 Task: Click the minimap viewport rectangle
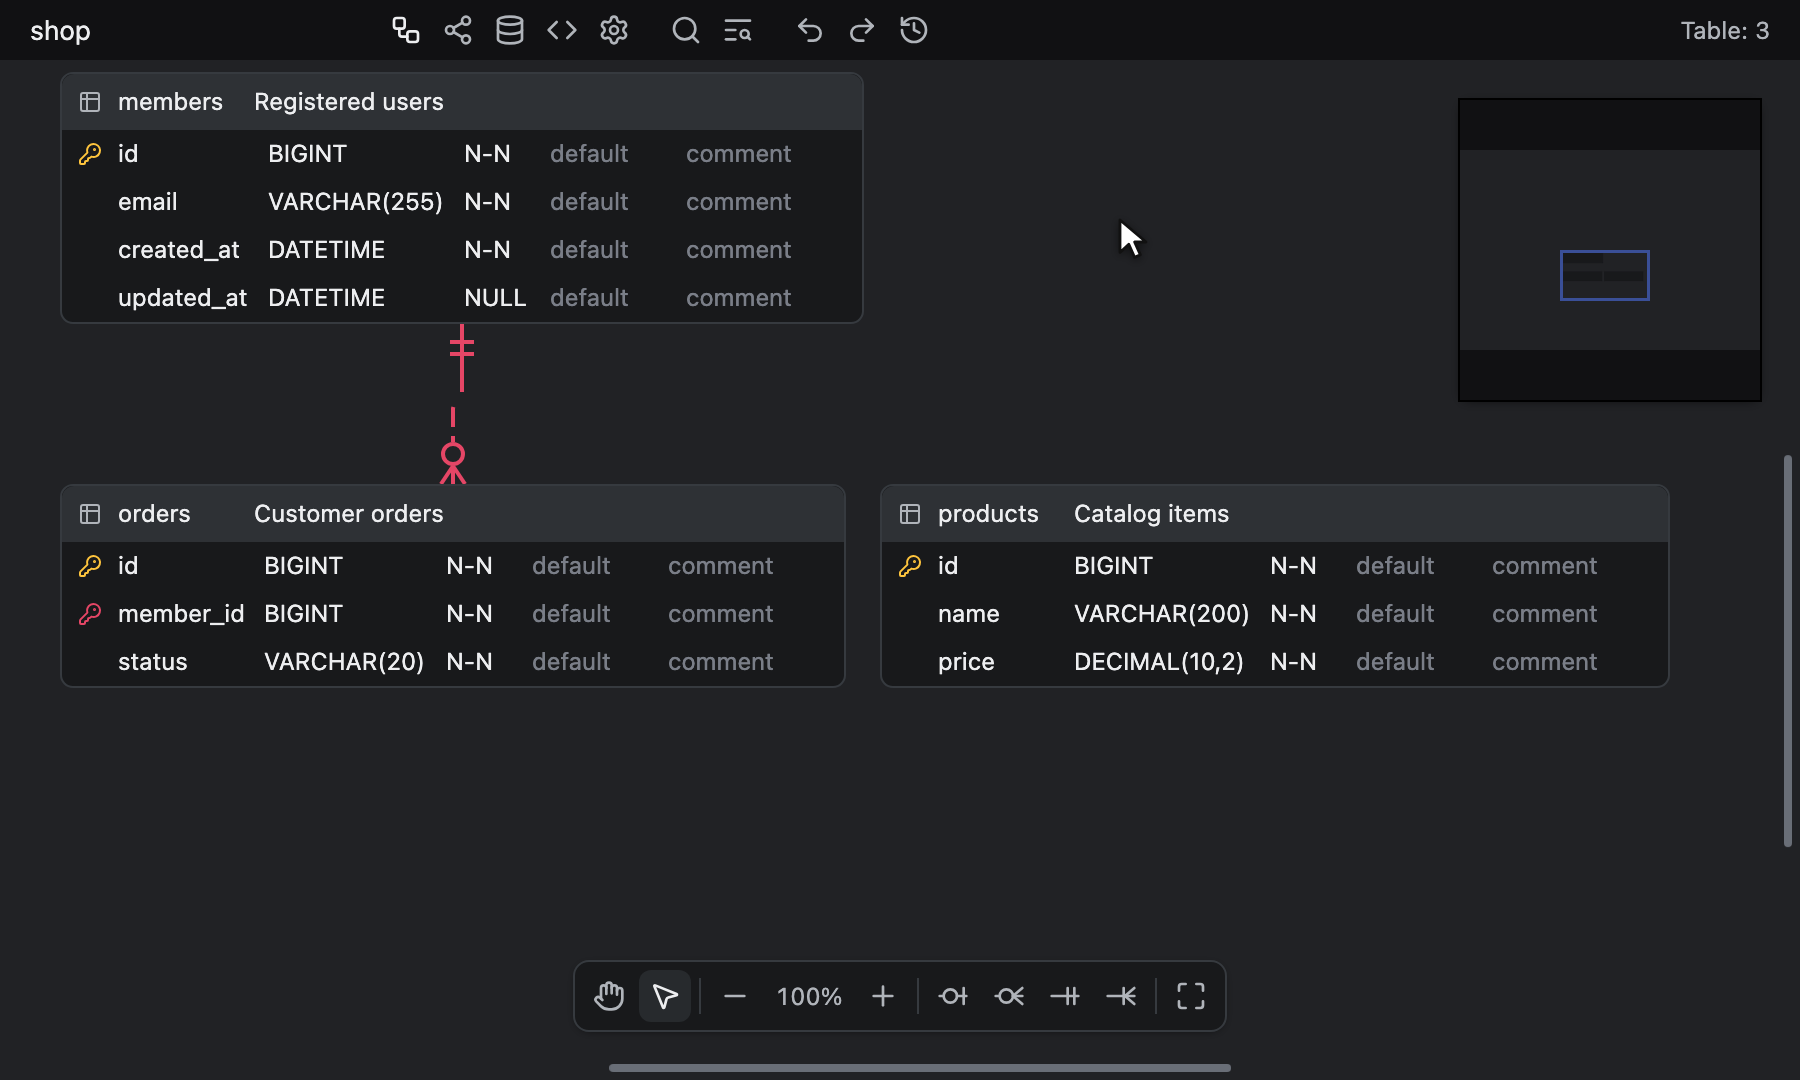[1605, 275]
